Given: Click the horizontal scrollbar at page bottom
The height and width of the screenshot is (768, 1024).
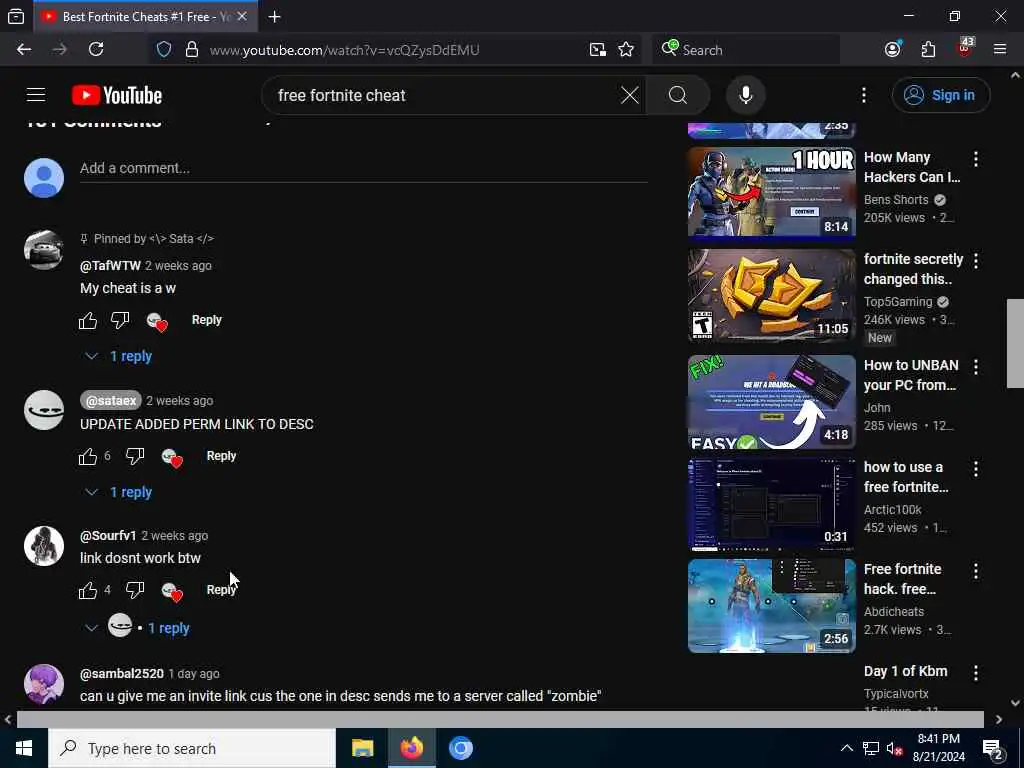Looking at the screenshot, I should tap(500, 720).
